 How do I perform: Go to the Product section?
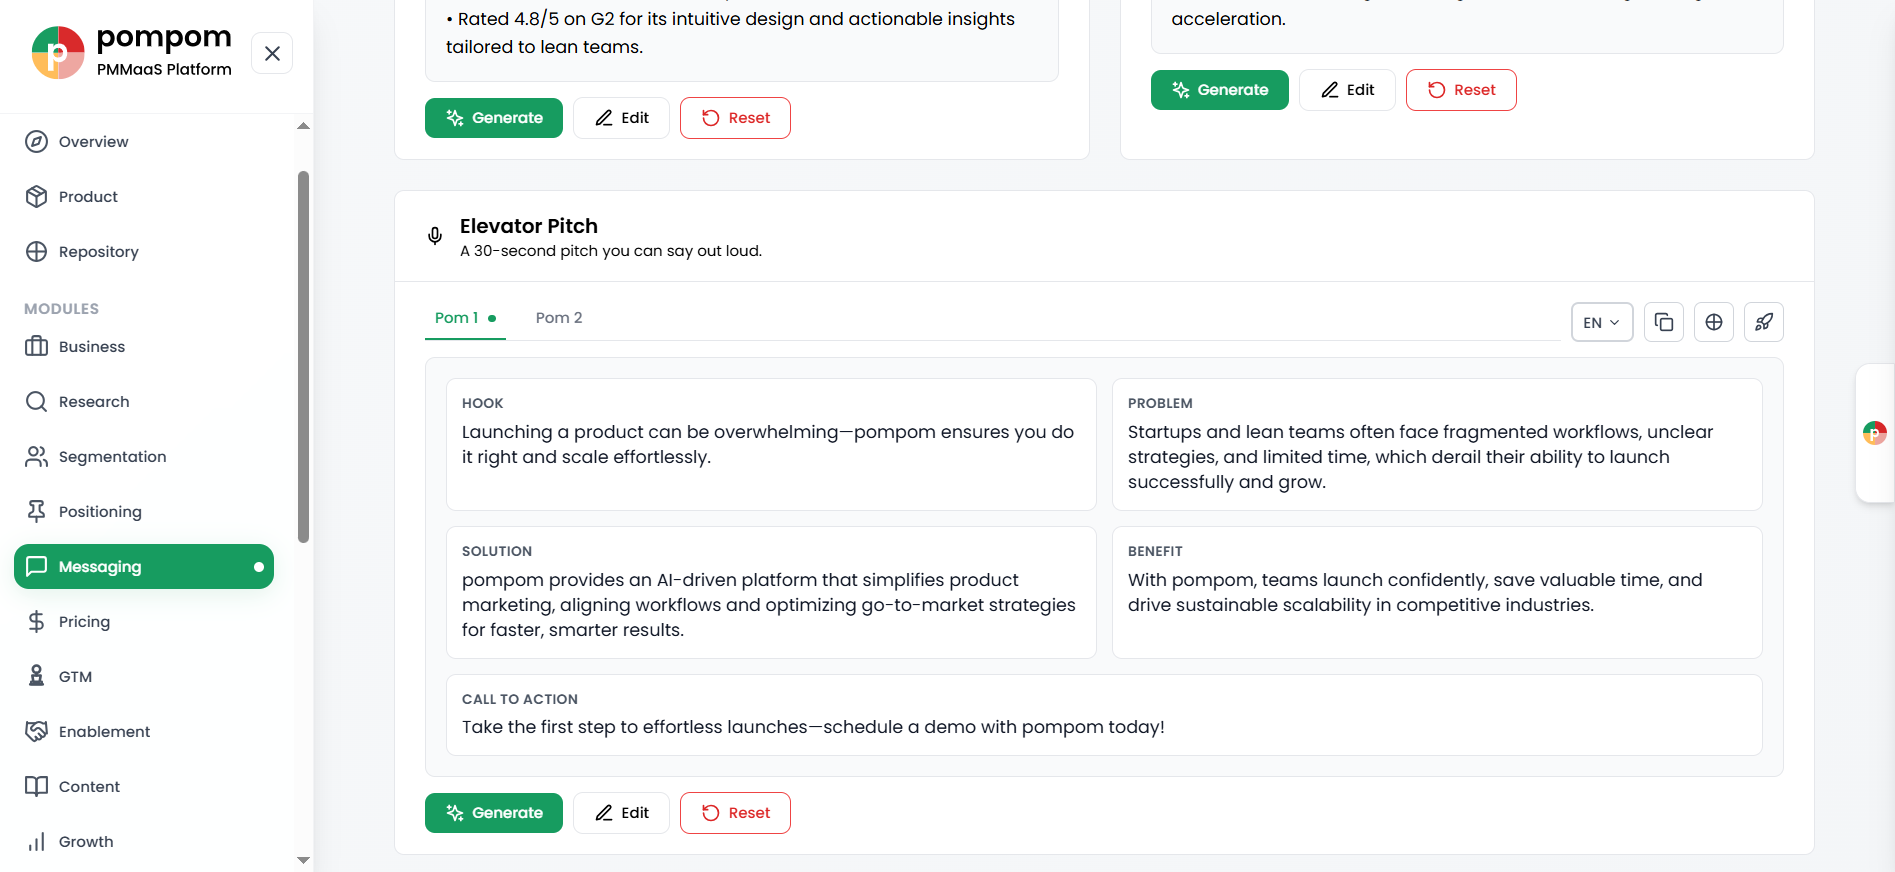point(144,197)
